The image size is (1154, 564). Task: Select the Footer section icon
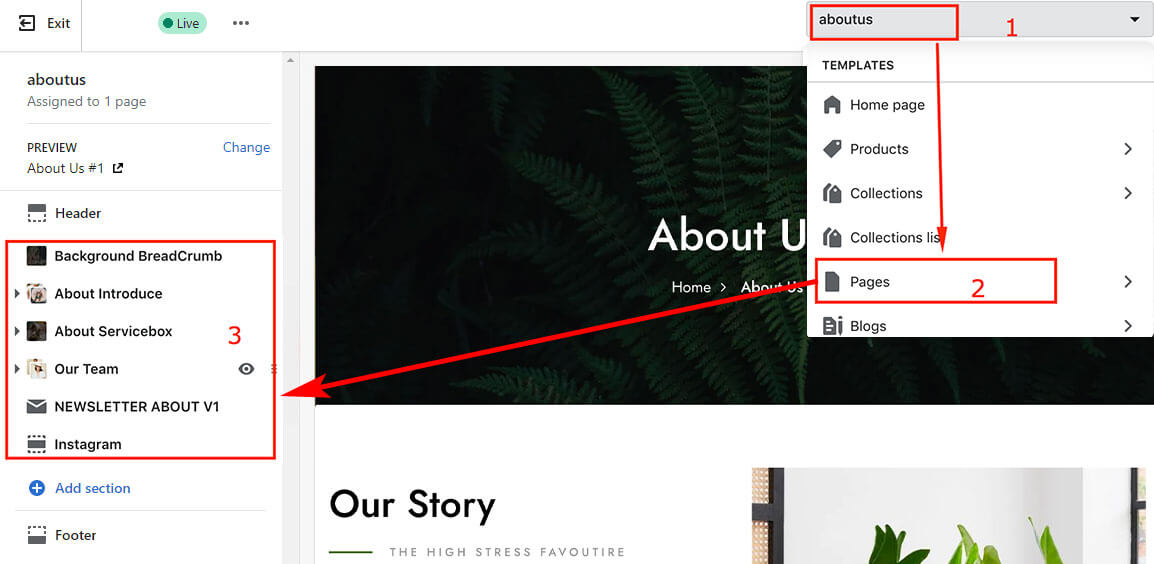(36, 535)
